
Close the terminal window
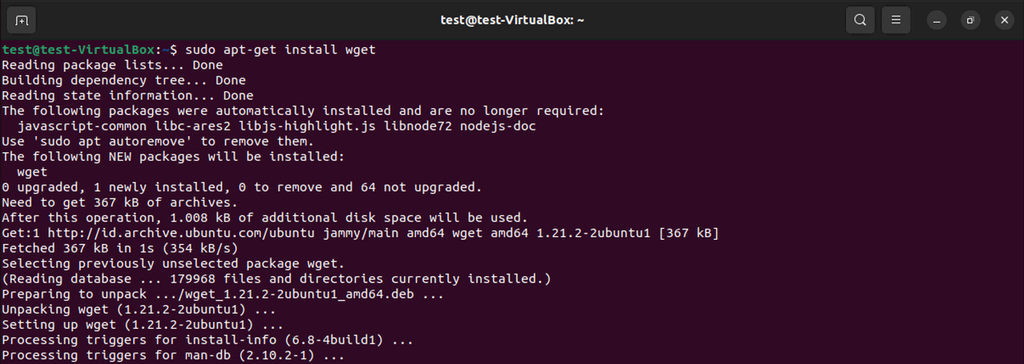coord(1004,20)
